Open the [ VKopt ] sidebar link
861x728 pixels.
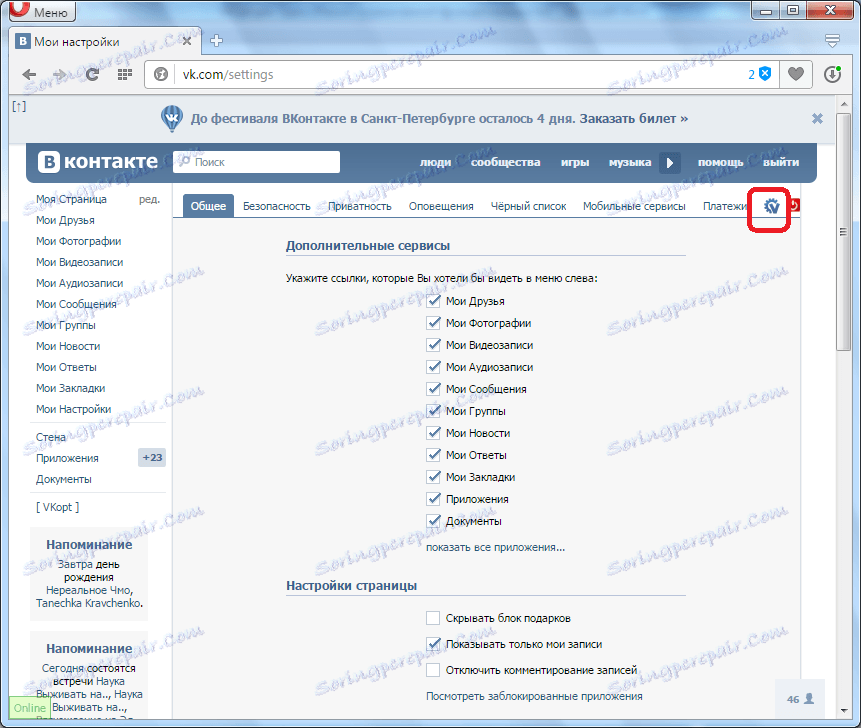coord(58,507)
